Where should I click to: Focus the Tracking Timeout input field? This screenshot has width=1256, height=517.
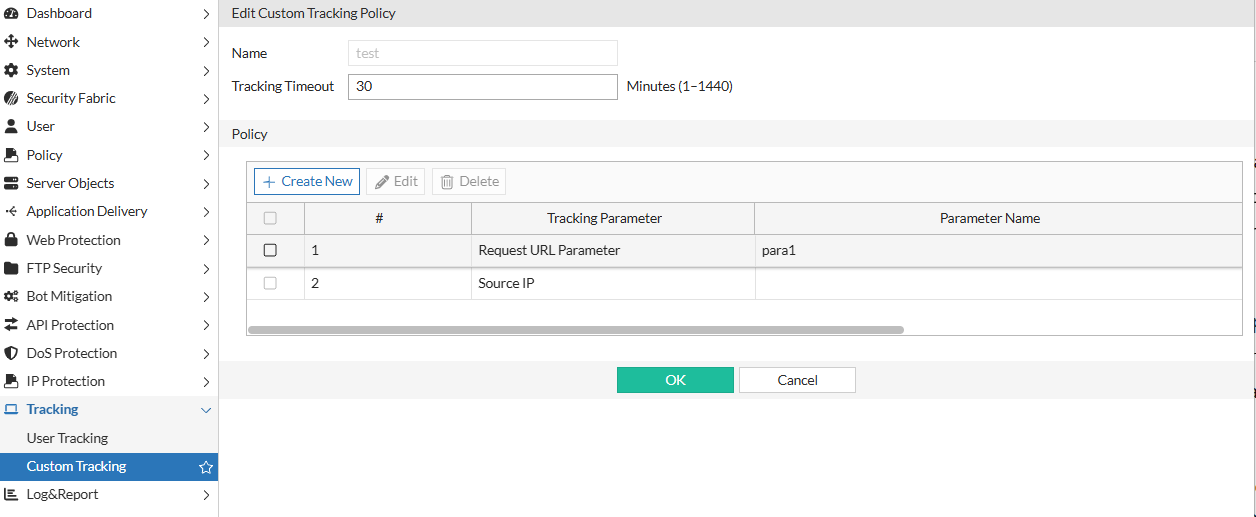pos(482,87)
